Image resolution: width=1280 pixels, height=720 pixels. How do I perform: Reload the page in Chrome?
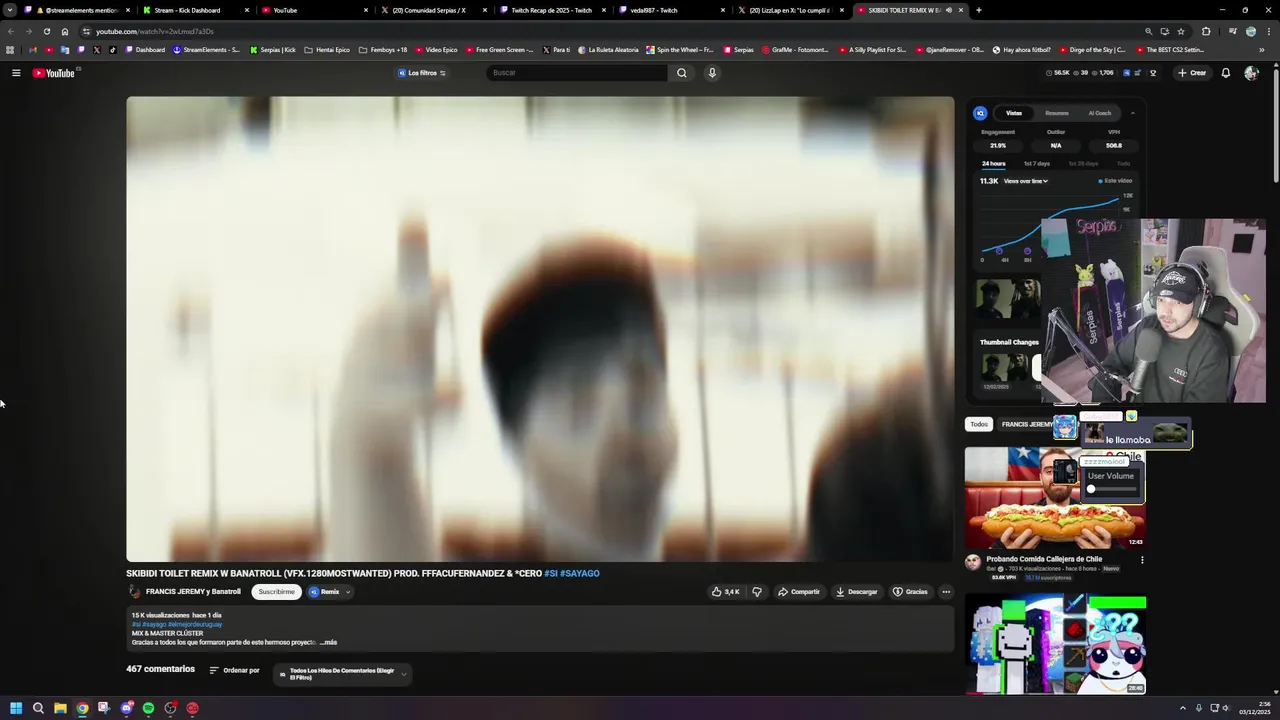click(46, 31)
